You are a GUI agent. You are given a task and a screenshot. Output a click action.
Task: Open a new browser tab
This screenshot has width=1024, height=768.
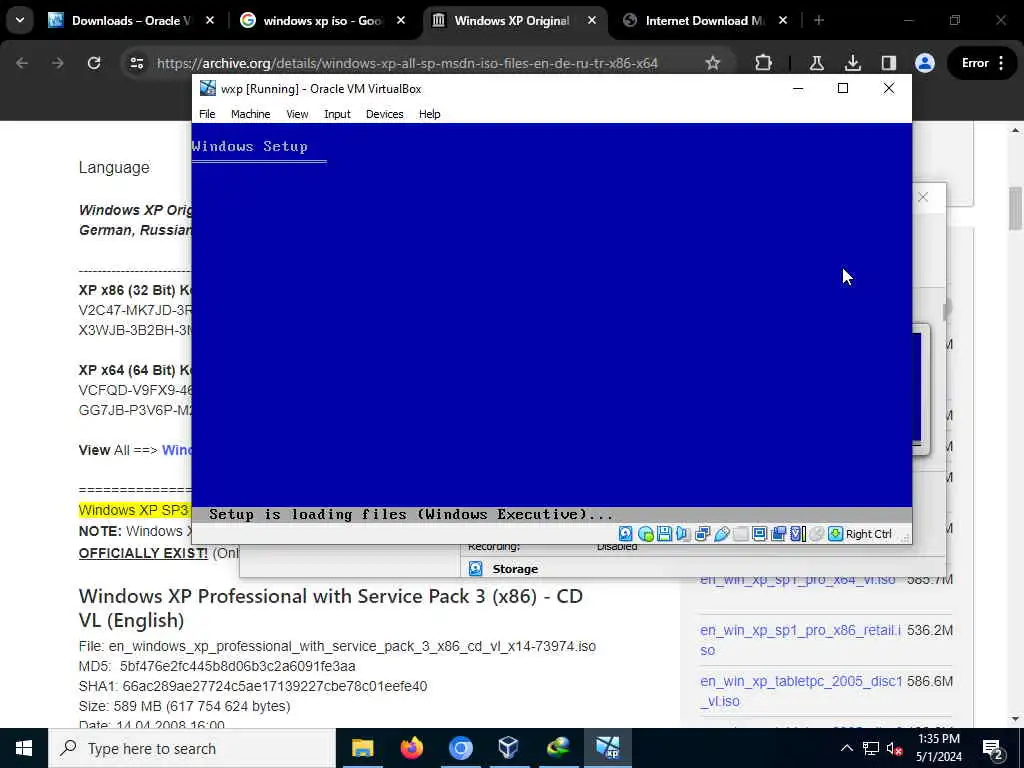tap(818, 20)
